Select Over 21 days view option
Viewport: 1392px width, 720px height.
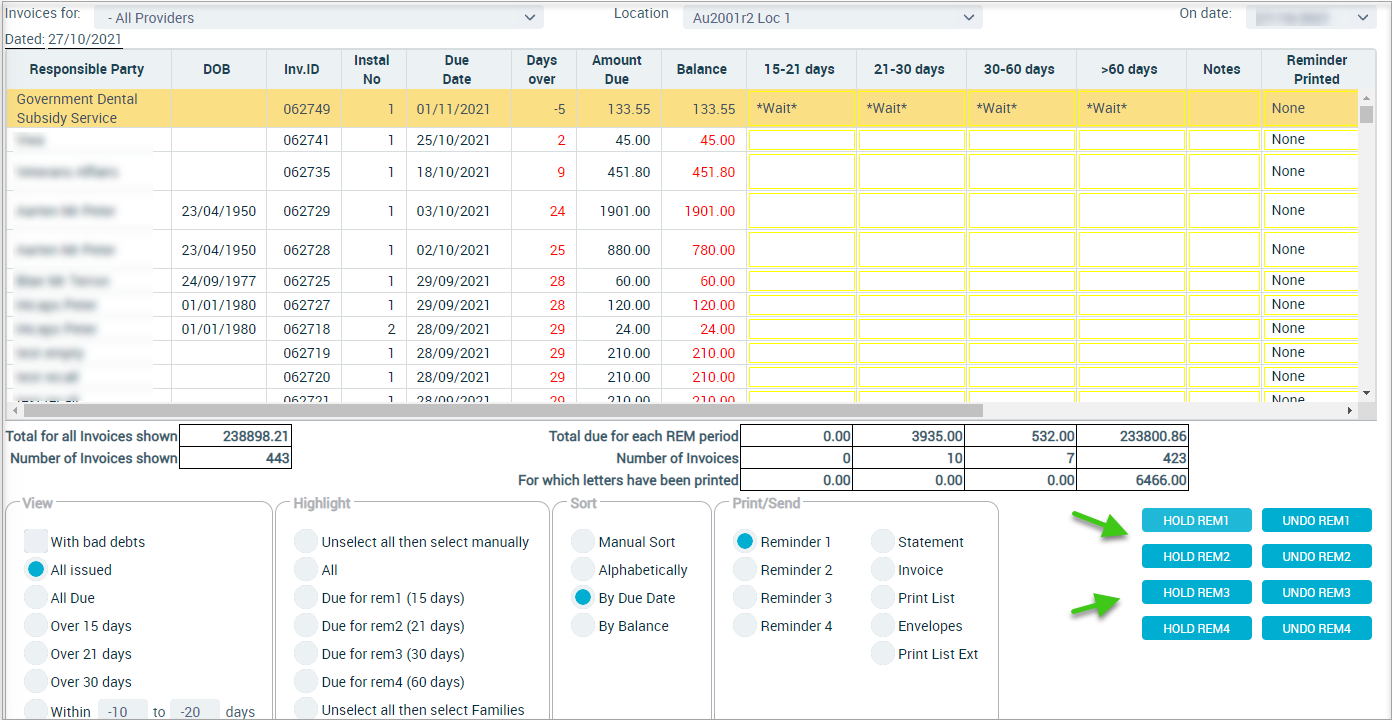coord(36,654)
